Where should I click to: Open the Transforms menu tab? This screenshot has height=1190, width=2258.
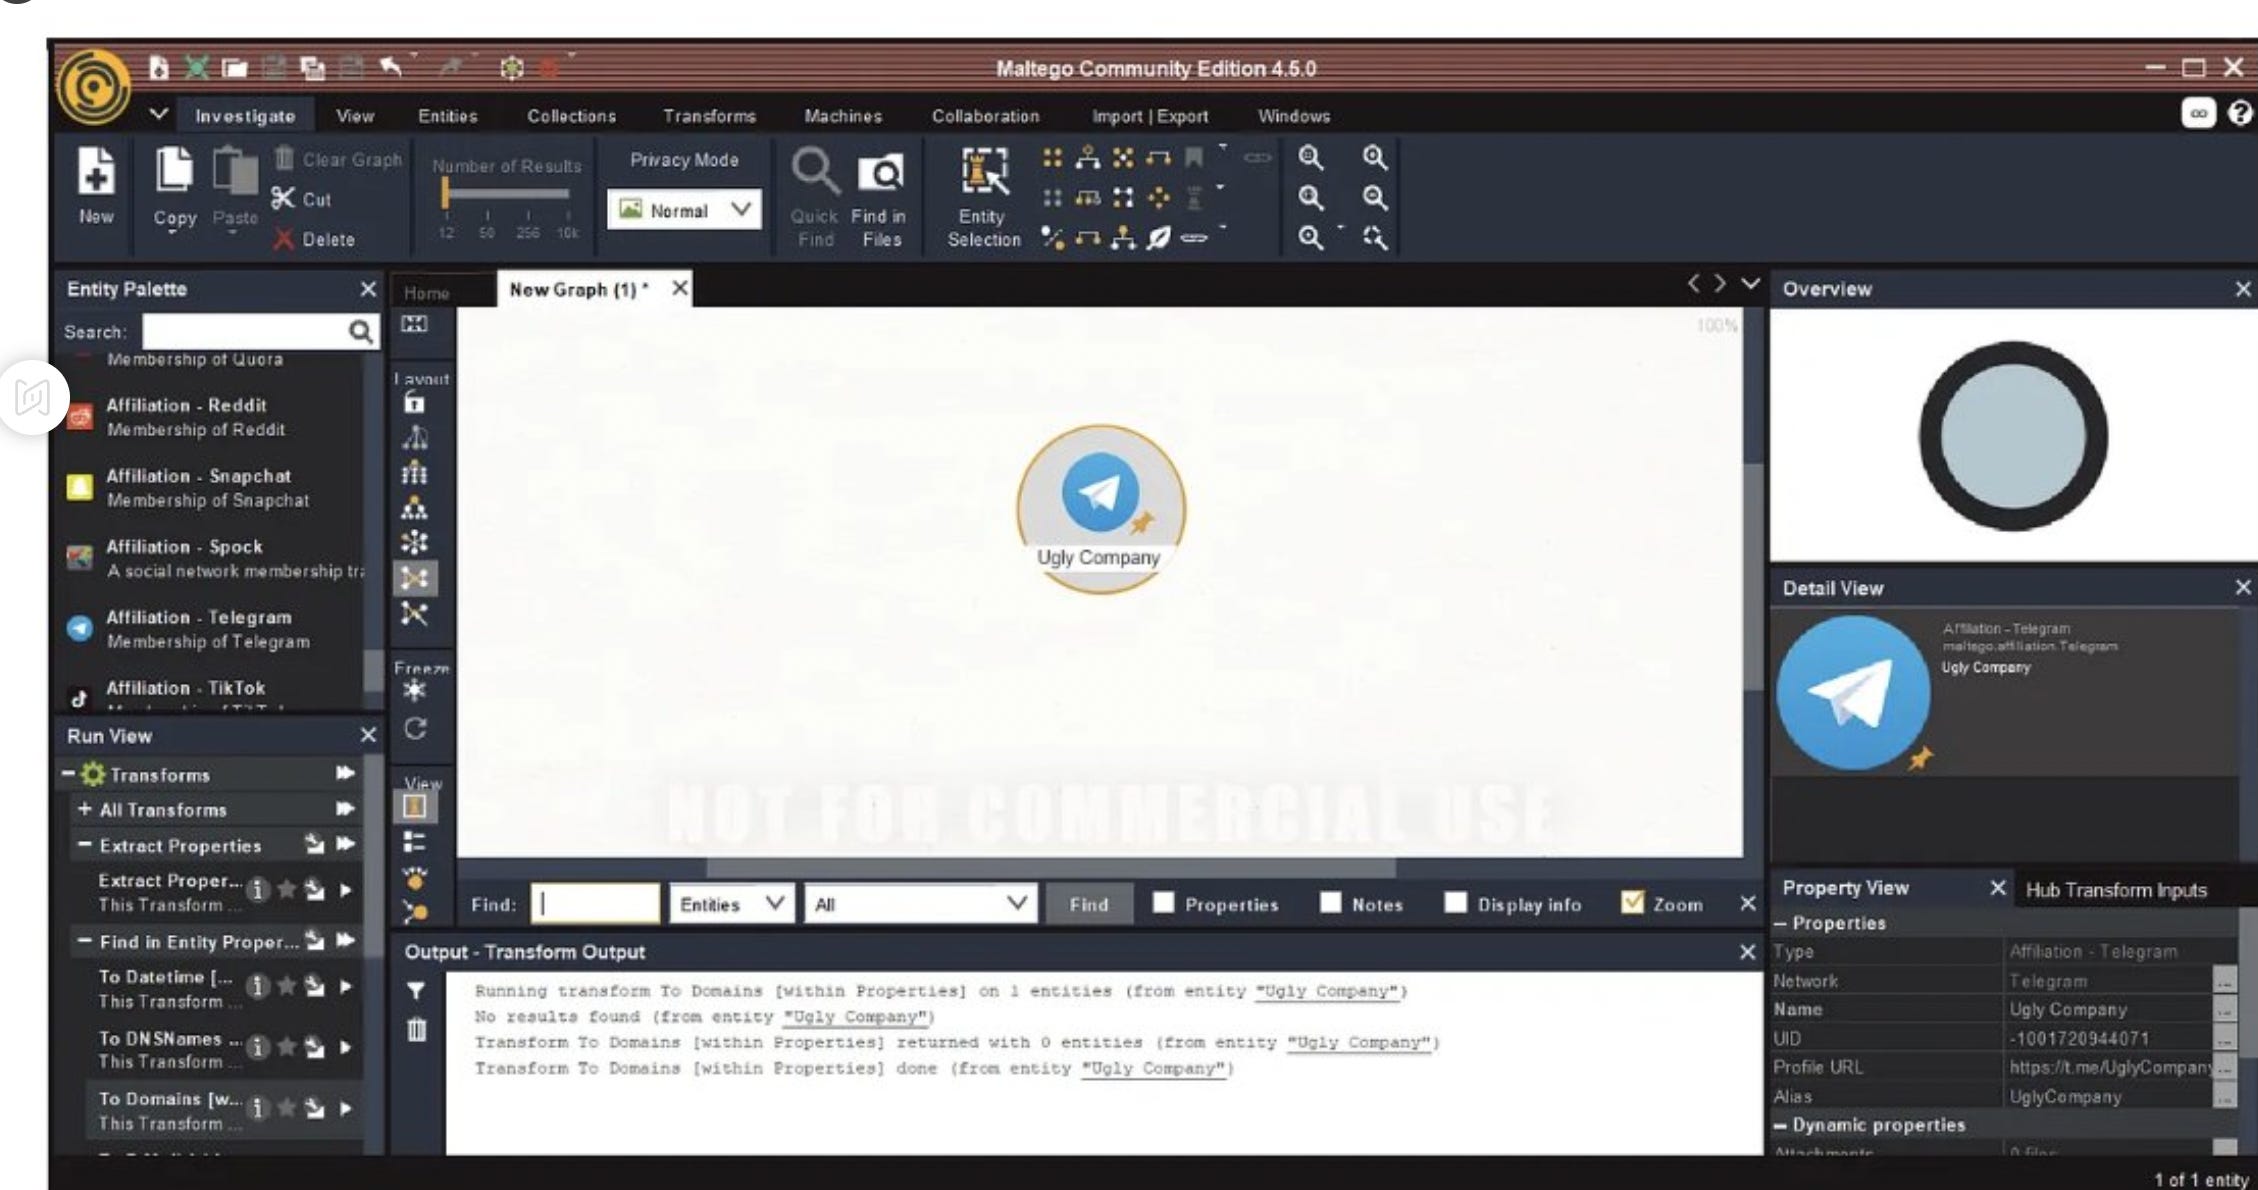[x=709, y=116]
